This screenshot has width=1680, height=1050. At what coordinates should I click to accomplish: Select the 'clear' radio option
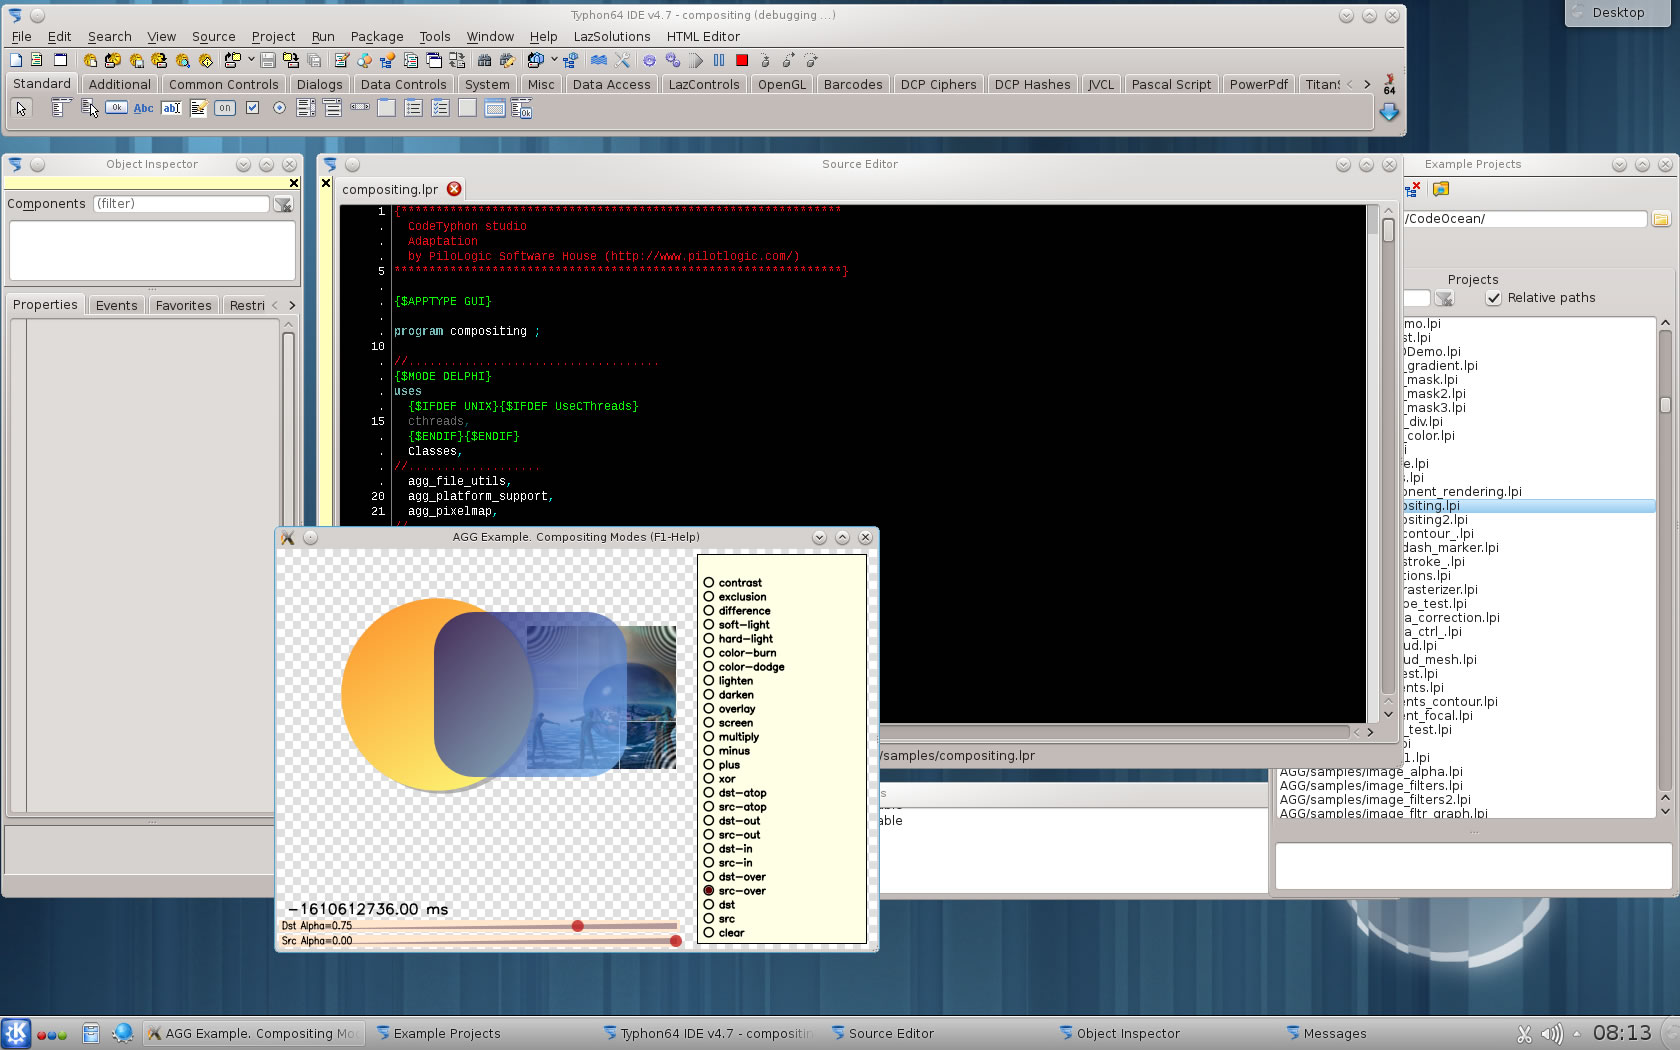point(708,933)
